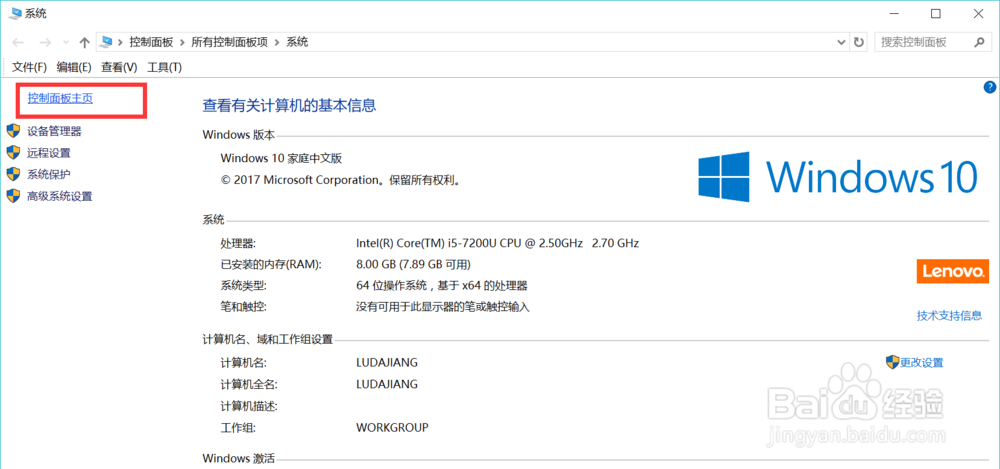Open the 文件(F) menu
The height and width of the screenshot is (469, 1000).
pyautogui.click(x=30, y=67)
